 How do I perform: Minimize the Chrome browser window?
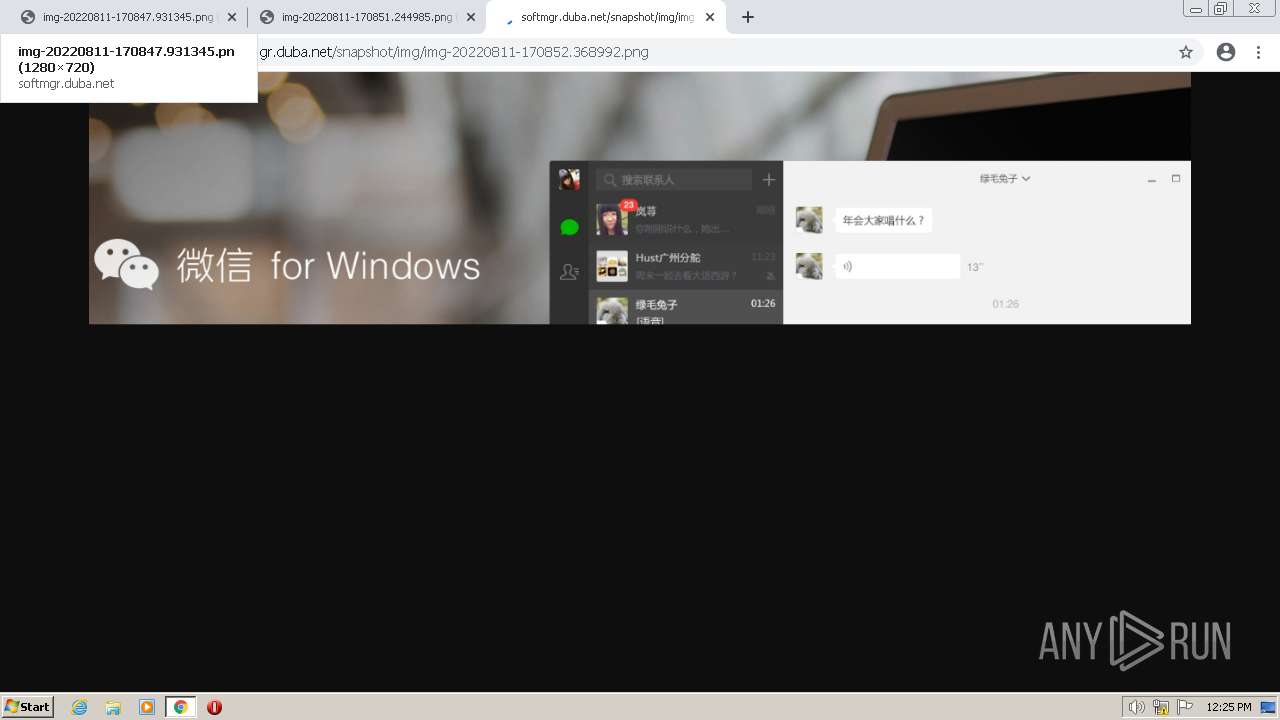click(x=1195, y=8)
